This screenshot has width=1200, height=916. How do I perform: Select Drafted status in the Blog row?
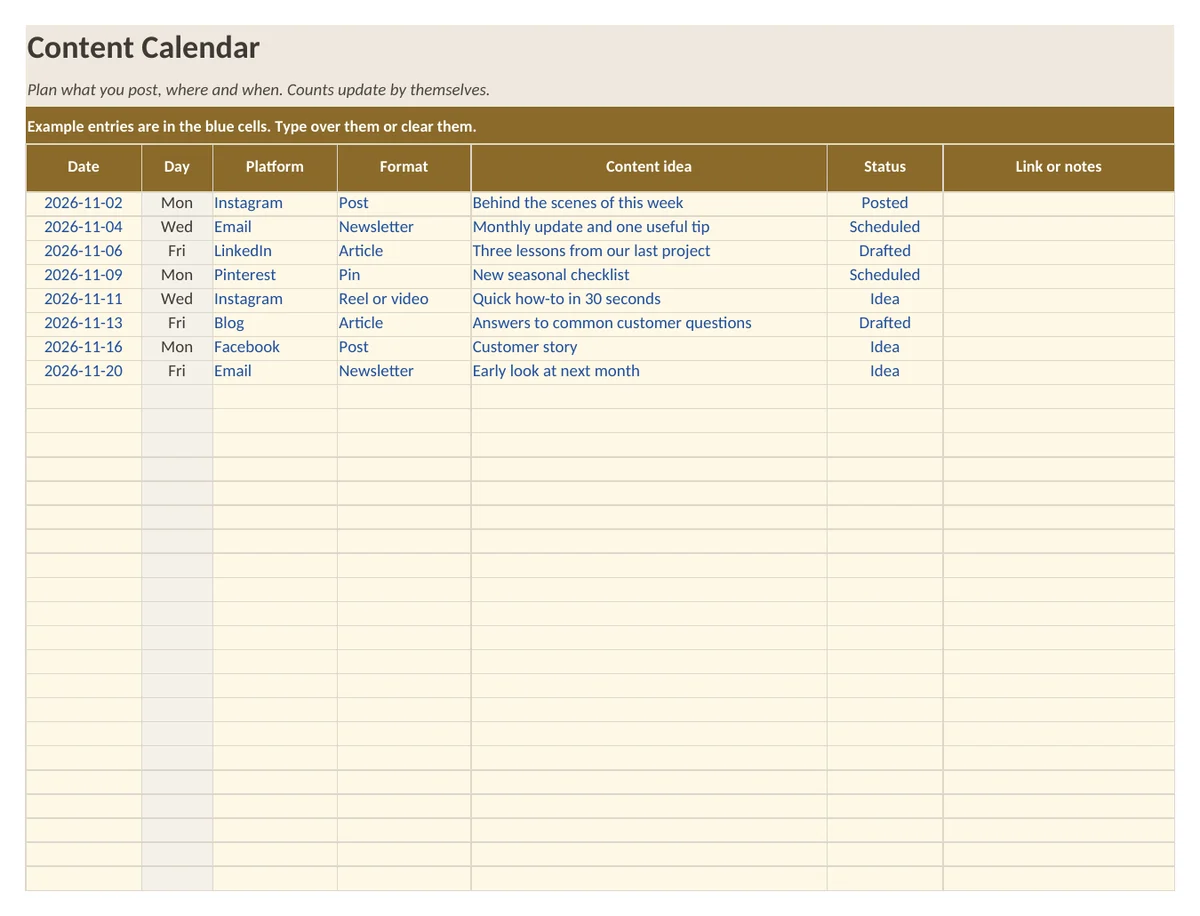[885, 323]
